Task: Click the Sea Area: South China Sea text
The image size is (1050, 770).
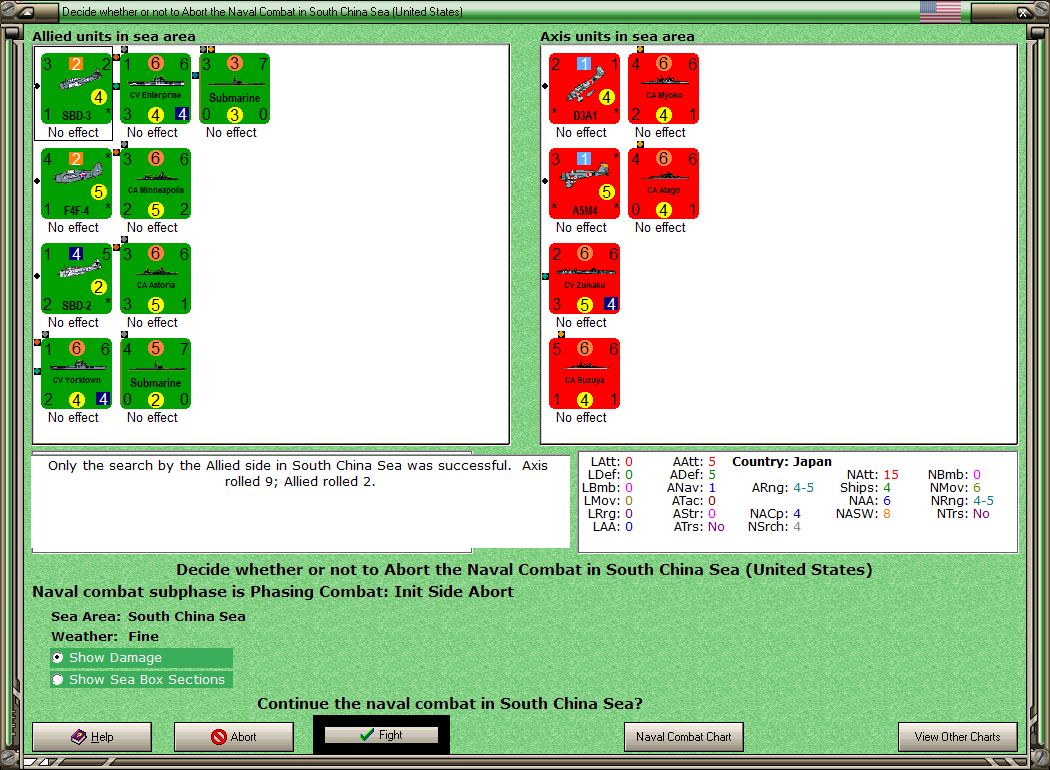Action: coord(149,616)
